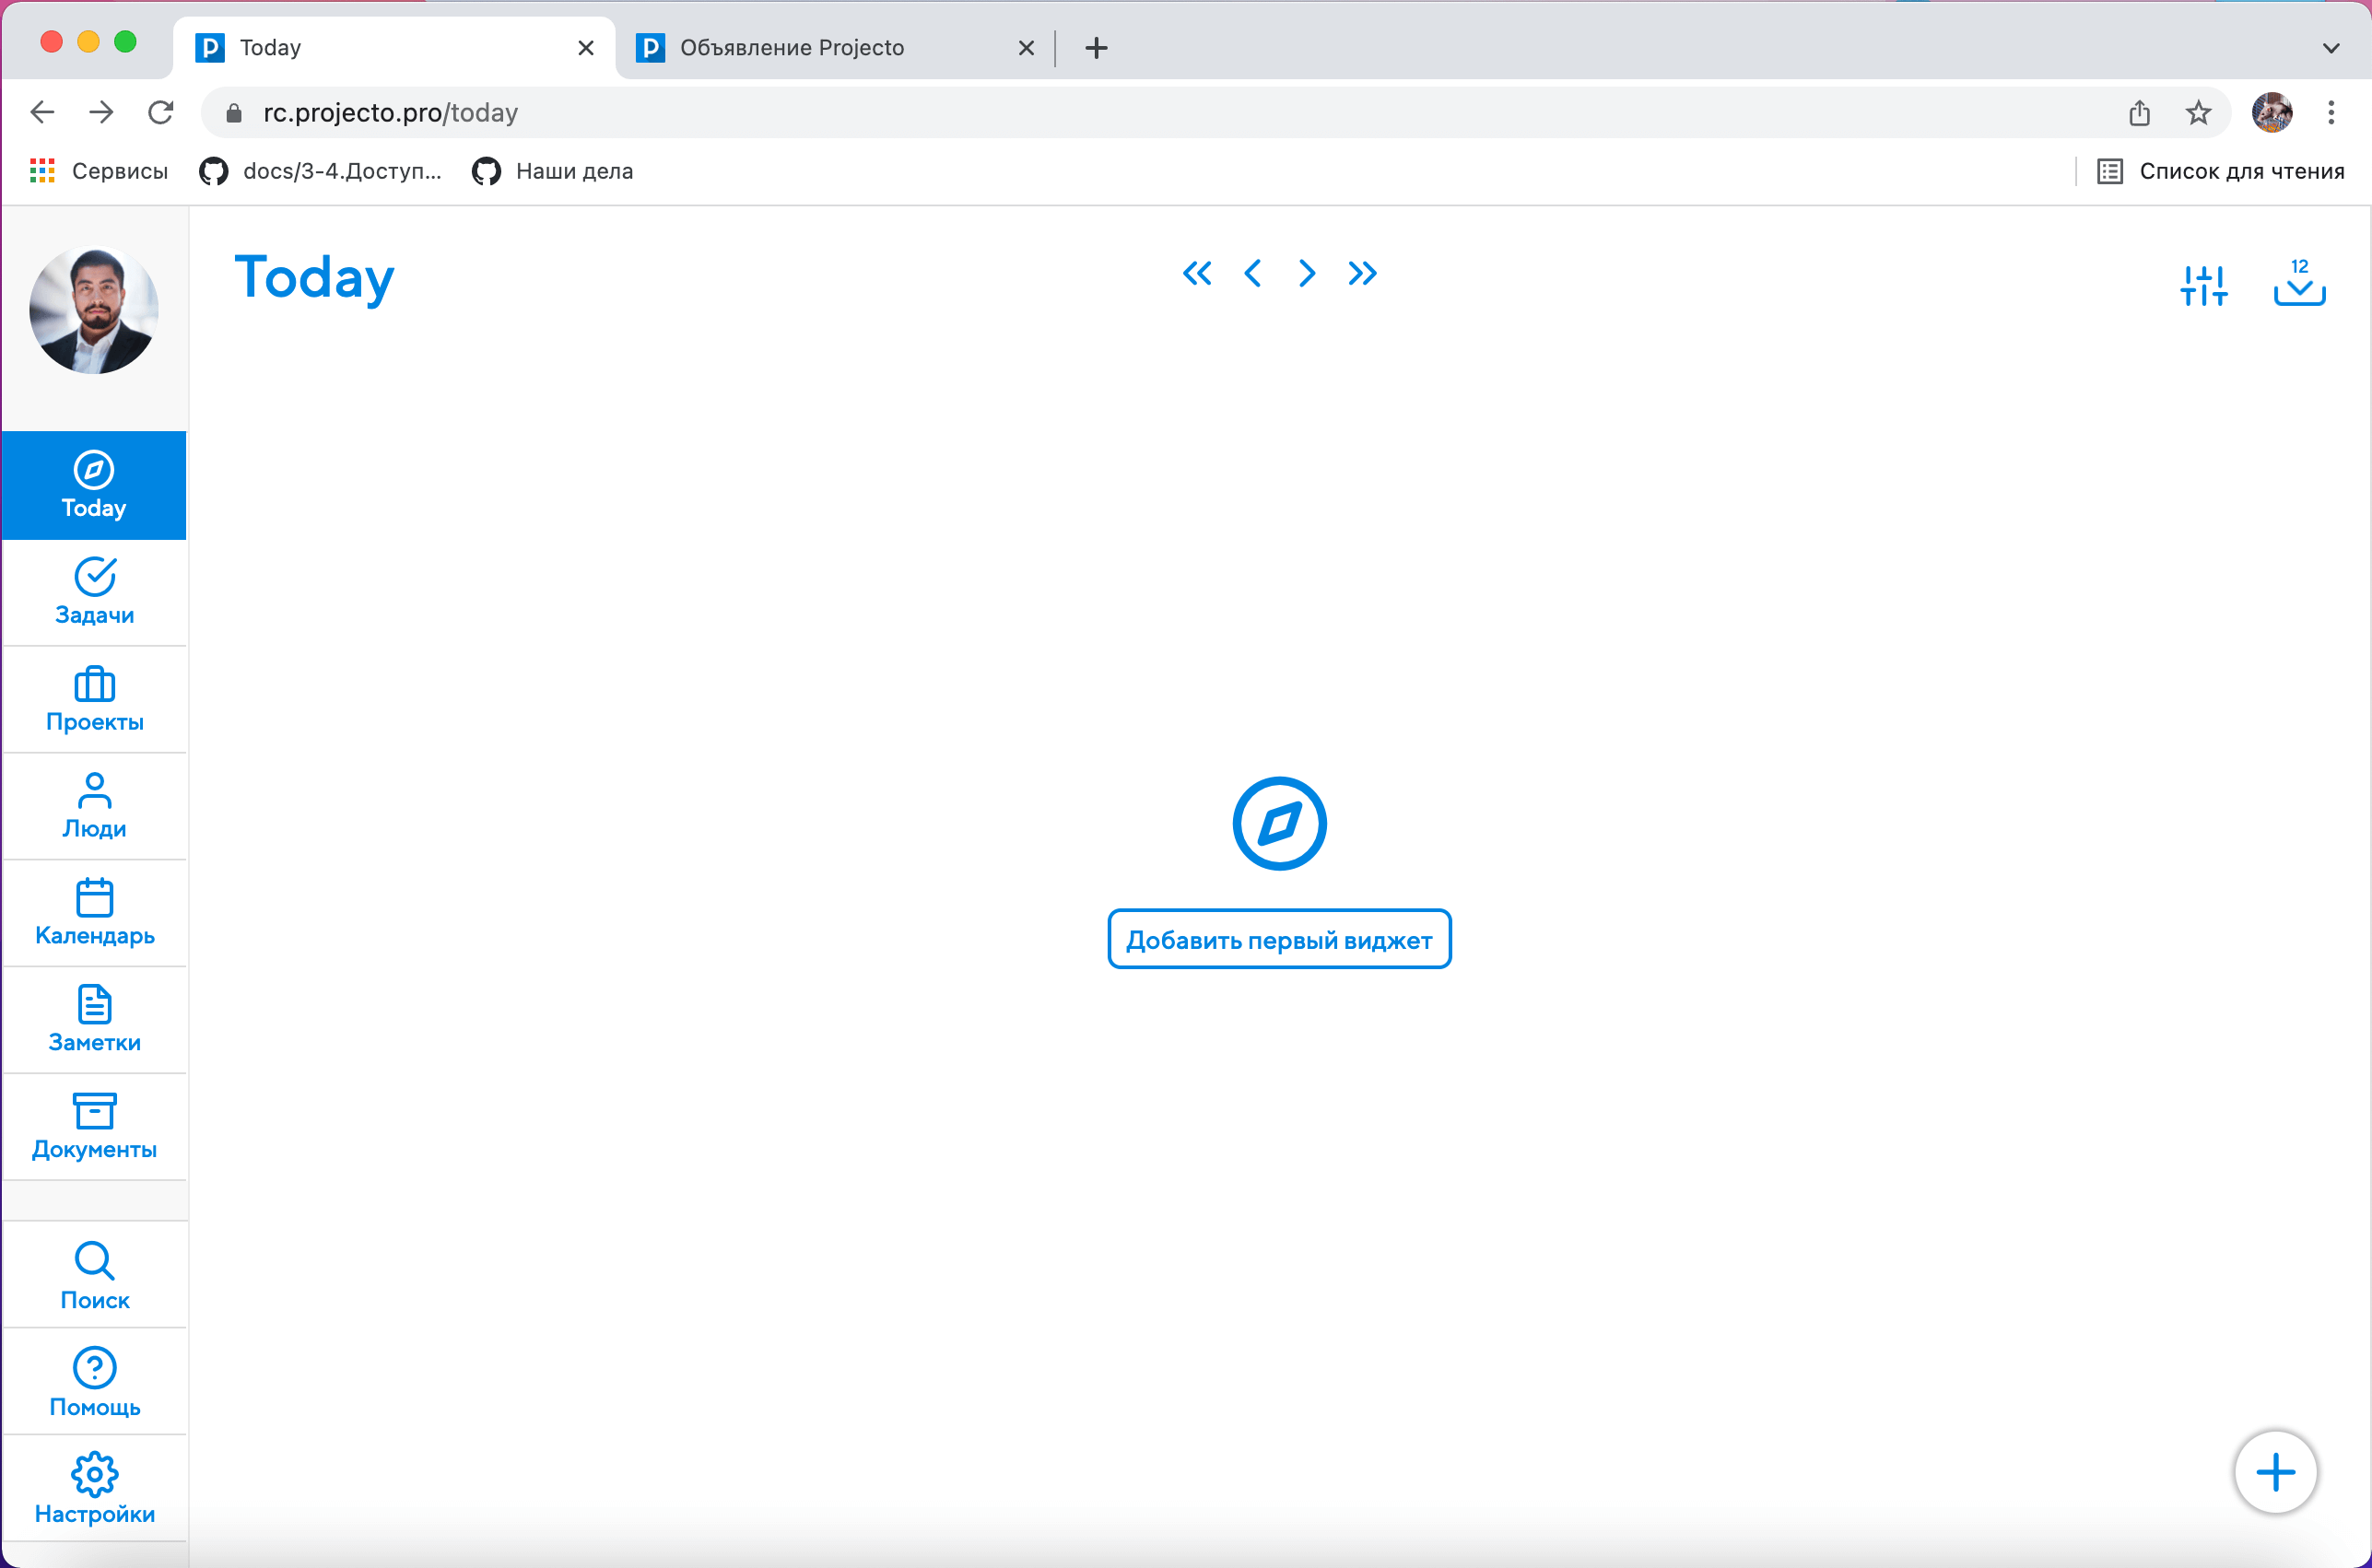Go to next day with right chevron
This screenshot has height=1568, width=2372.
coord(1307,273)
